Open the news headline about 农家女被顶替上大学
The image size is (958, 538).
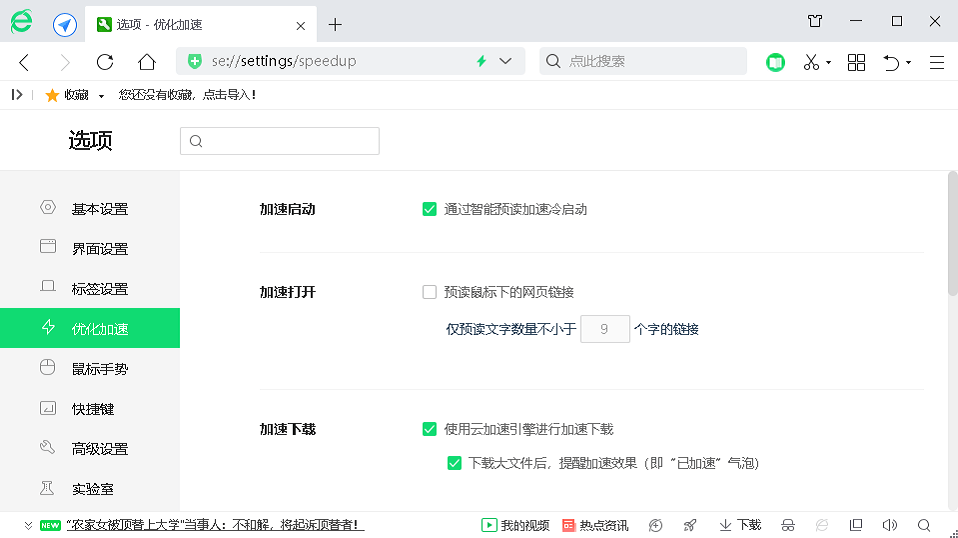coord(215,525)
